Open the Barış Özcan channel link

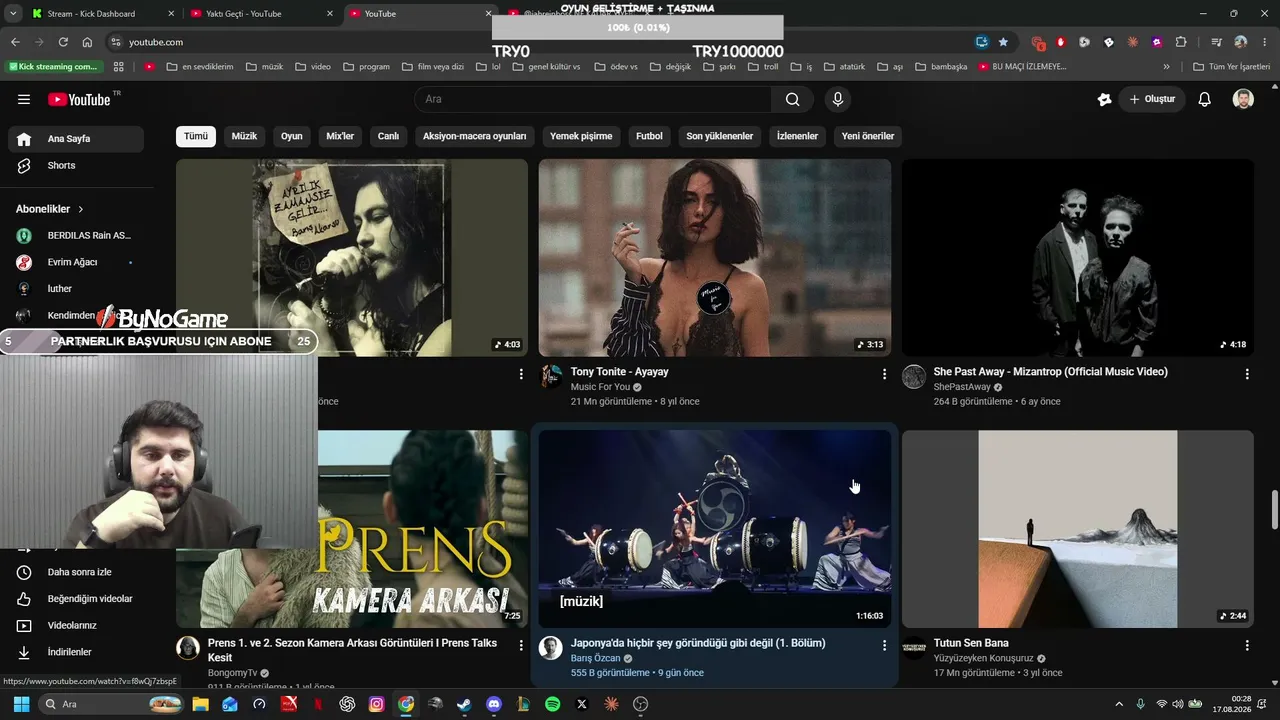(x=595, y=659)
